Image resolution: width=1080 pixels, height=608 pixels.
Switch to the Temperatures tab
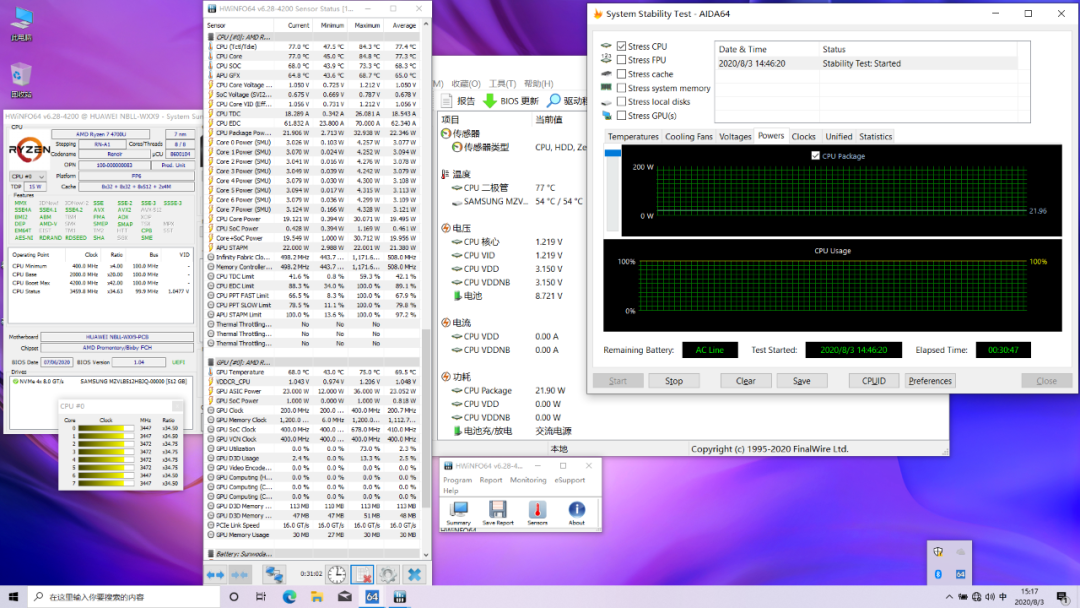[632, 136]
